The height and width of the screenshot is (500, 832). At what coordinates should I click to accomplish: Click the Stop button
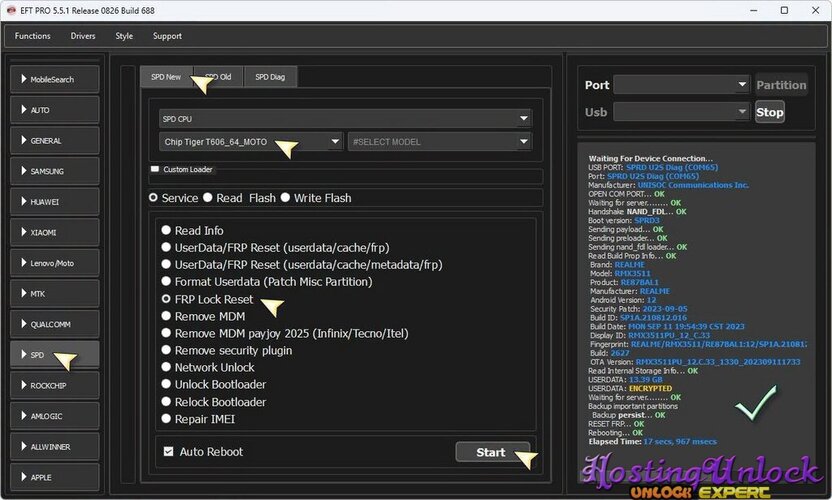tap(769, 112)
